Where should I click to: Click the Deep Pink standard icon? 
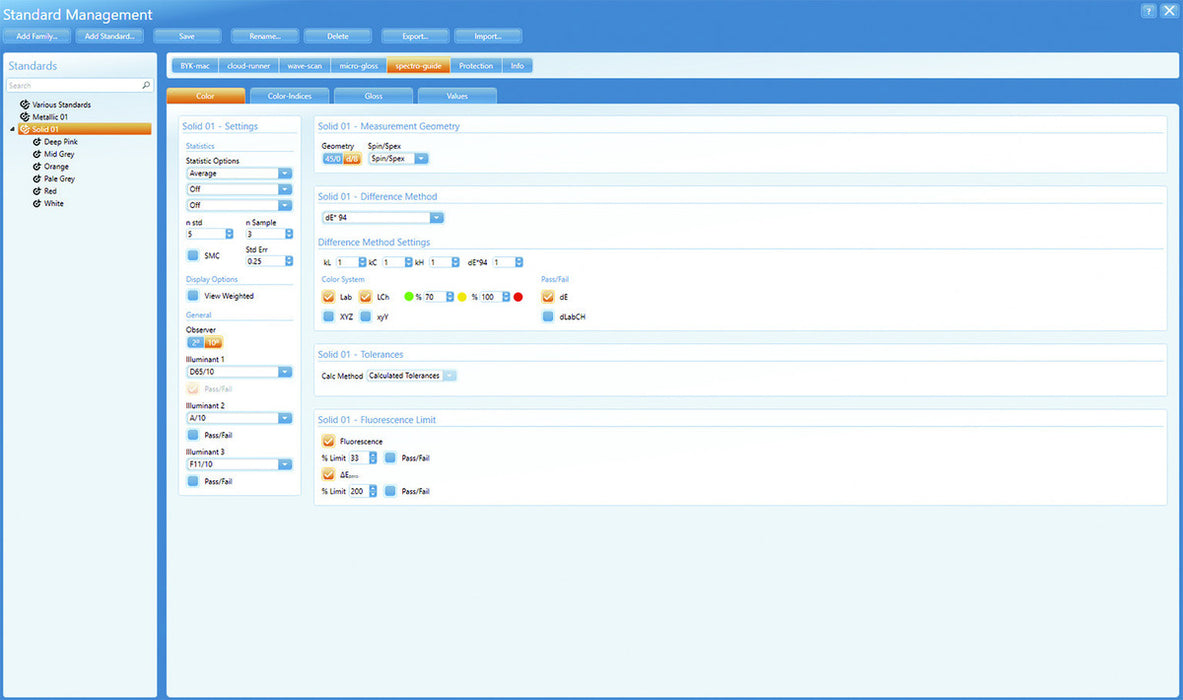coord(37,142)
